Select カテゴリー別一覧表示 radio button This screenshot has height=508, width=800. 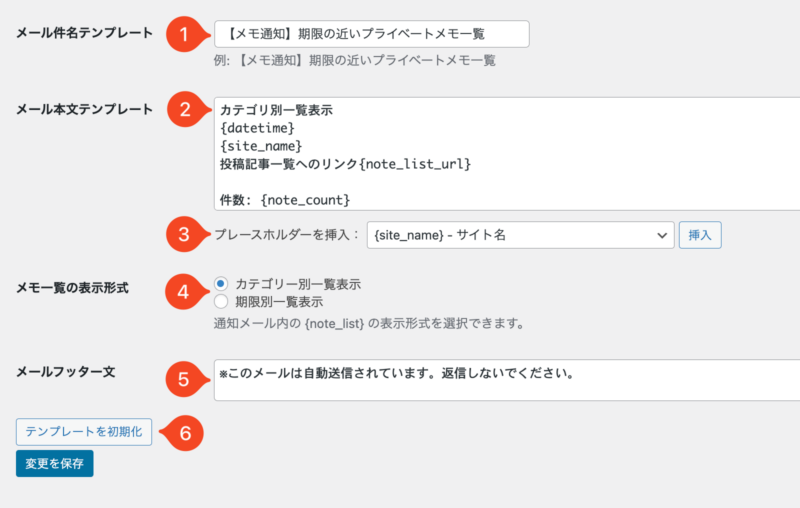221,284
